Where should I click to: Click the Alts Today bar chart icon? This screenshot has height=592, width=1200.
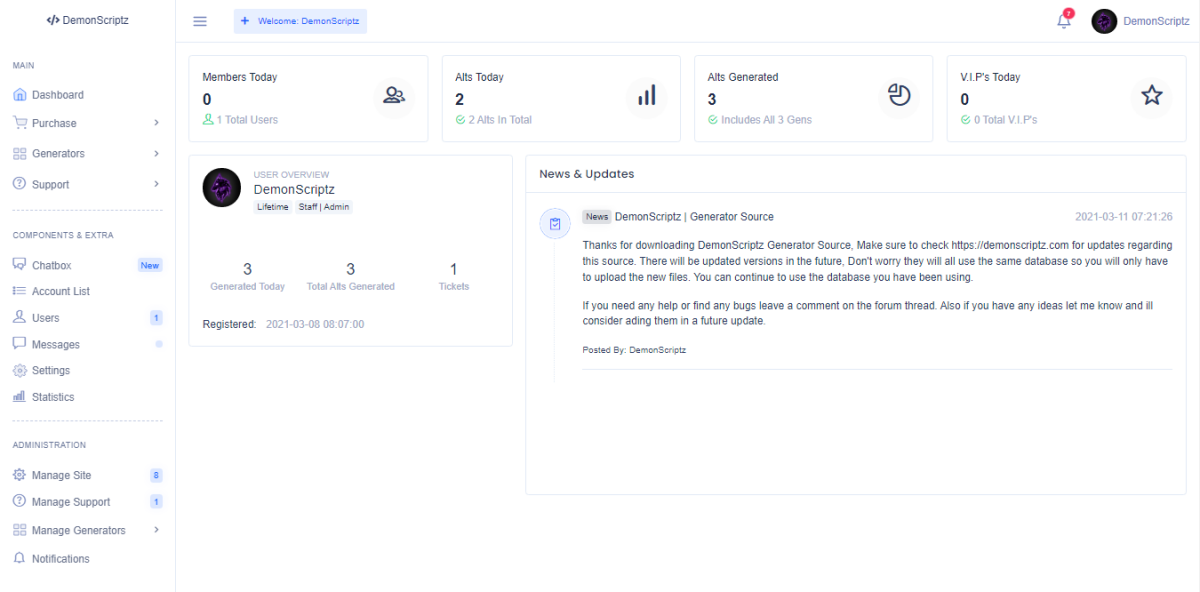pyautogui.click(x=647, y=96)
